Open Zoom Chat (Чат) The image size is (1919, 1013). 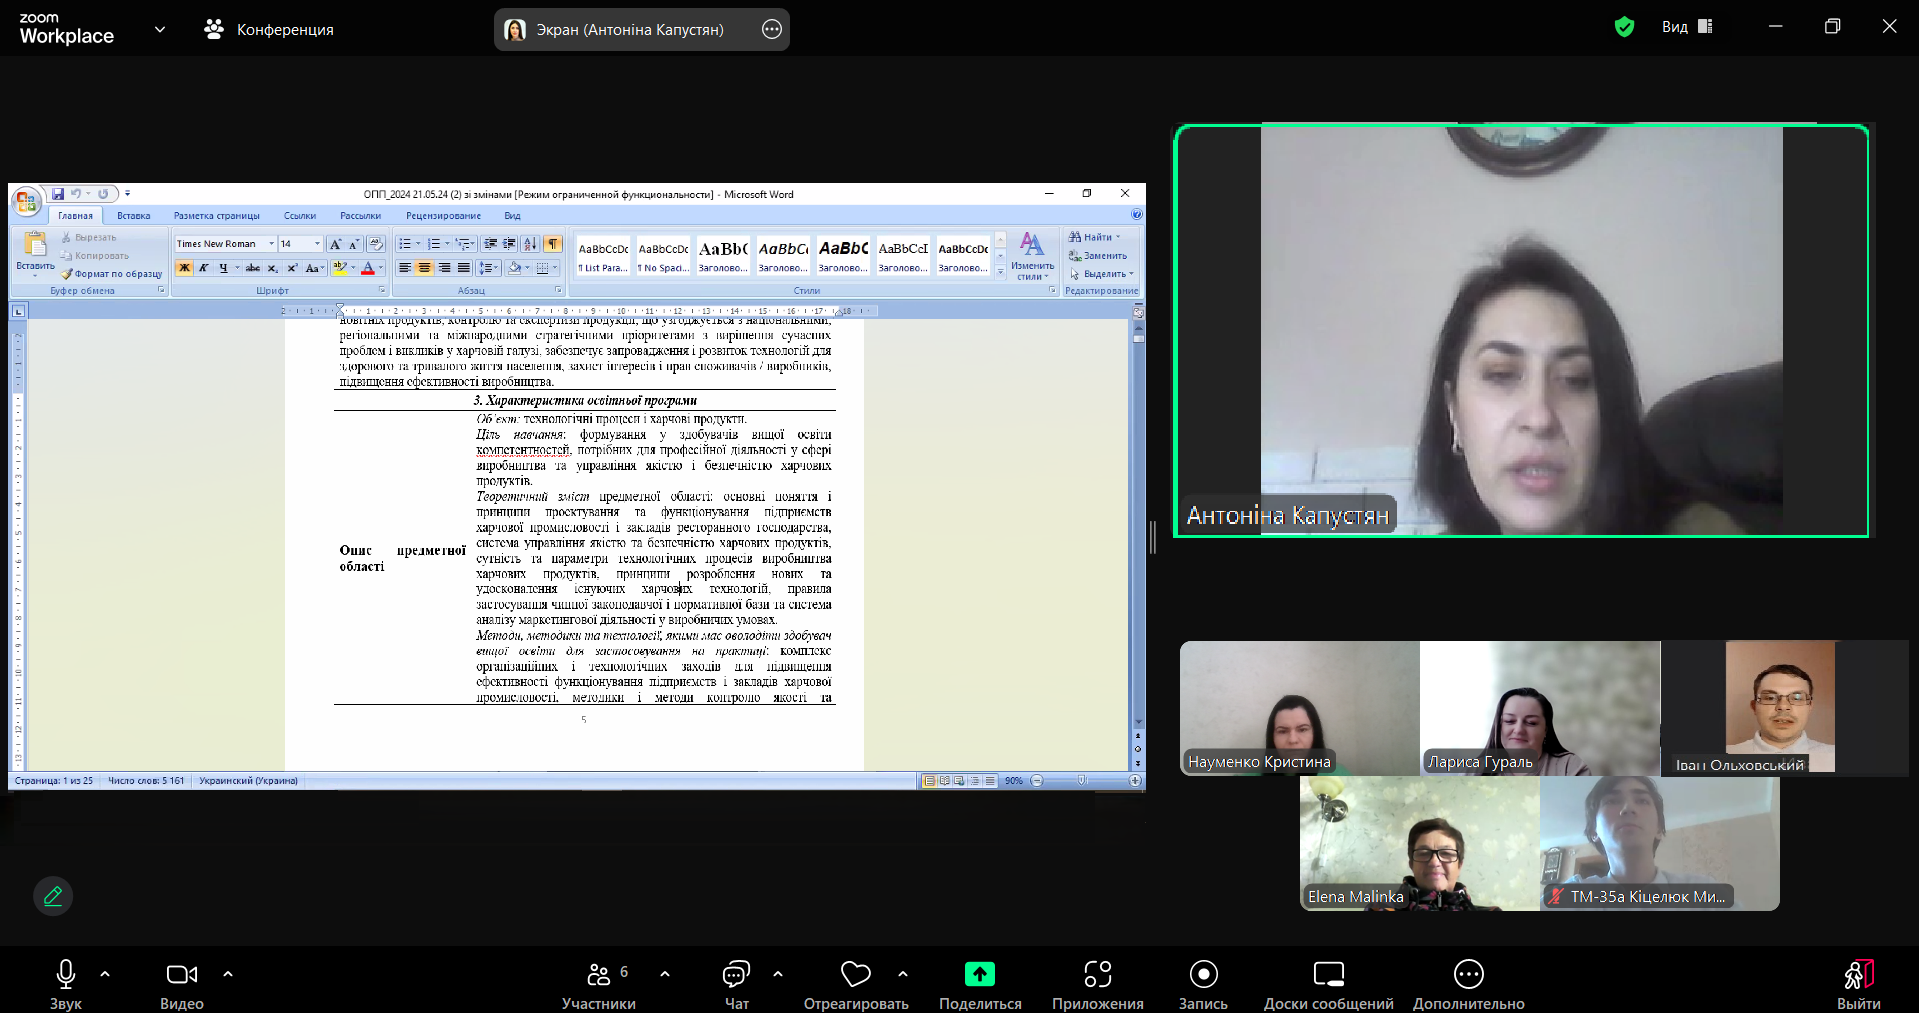click(x=737, y=985)
